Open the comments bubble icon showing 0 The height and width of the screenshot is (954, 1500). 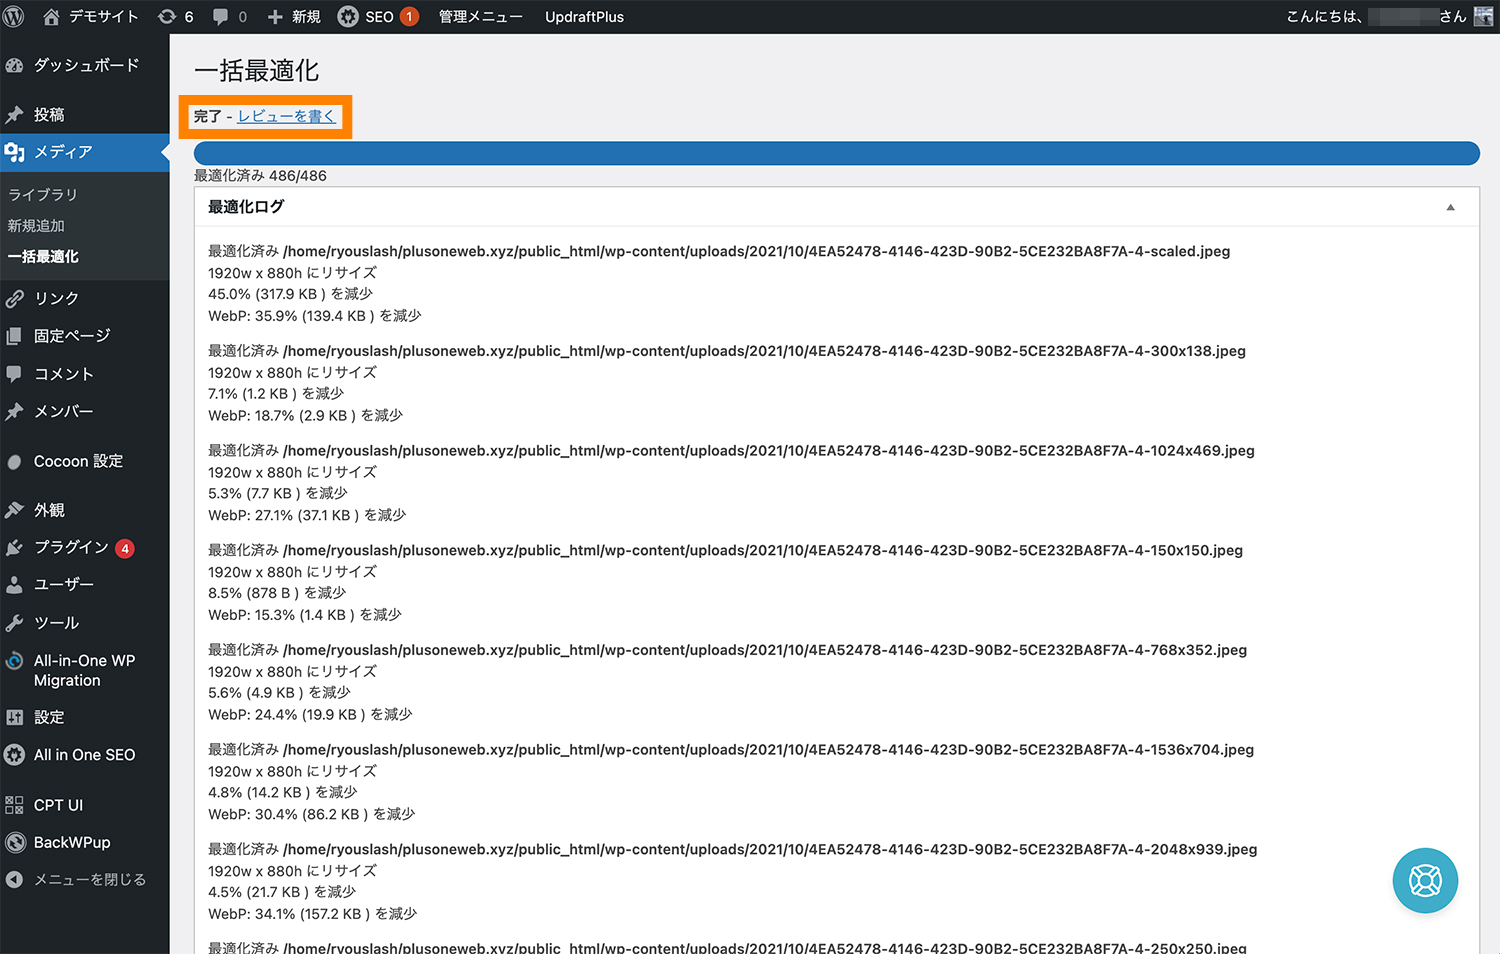click(x=222, y=16)
